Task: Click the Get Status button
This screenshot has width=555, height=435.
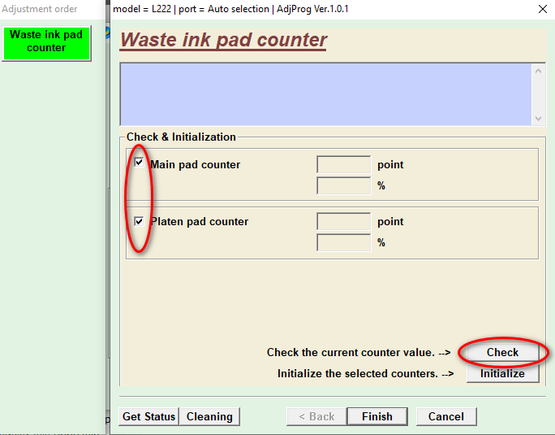Action: 149,416
